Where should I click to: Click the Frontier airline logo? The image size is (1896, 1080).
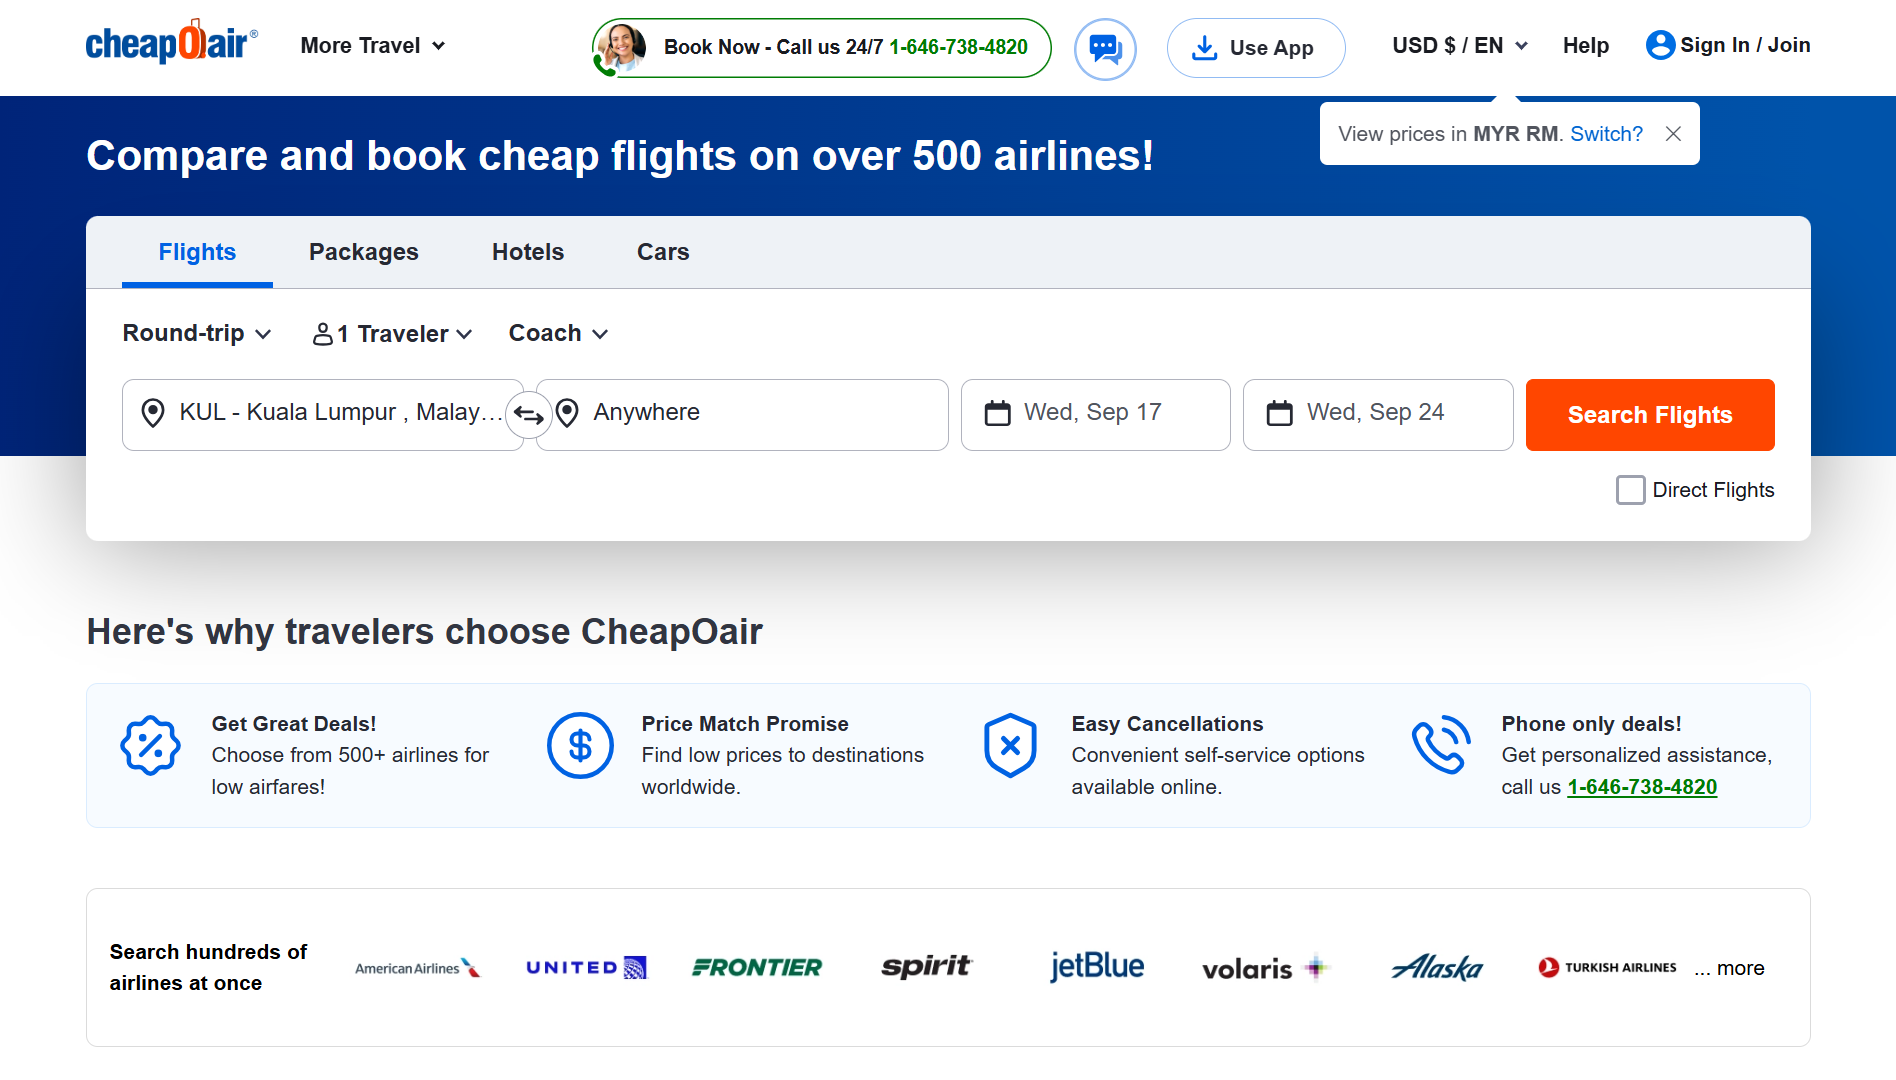coord(757,967)
